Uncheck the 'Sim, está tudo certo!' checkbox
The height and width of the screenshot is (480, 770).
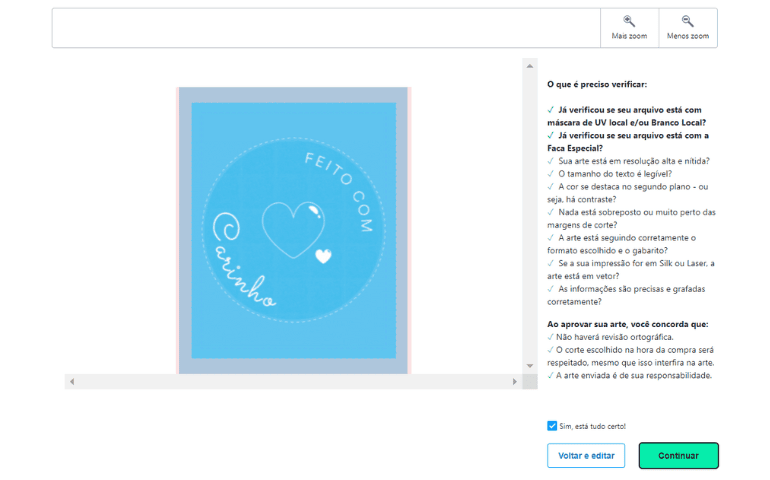pos(552,426)
